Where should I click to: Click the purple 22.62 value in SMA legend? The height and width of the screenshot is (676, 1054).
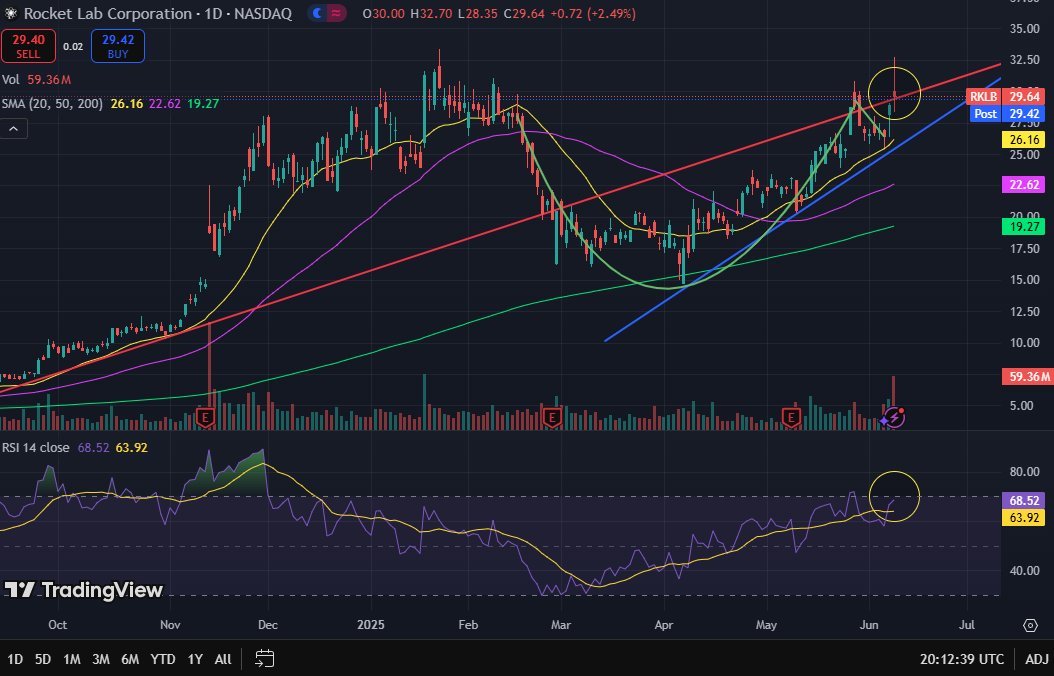click(x=165, y=103)
